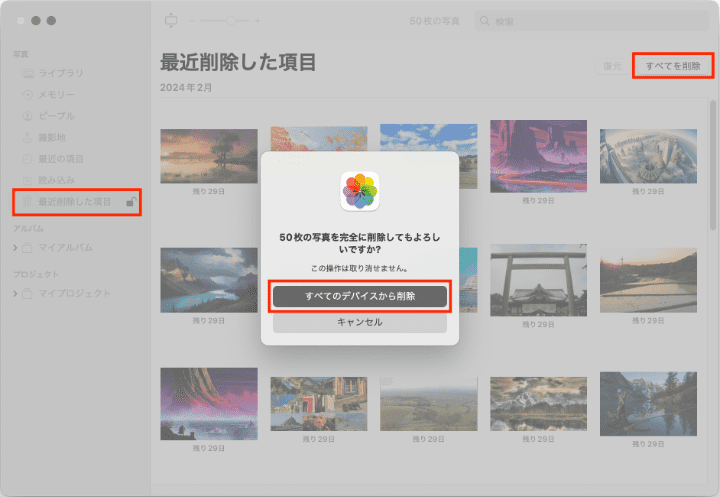The height and width of the screenshot is (497, 720).
Task: Click the memories icon beside メモリー
Action: (28, 95)
